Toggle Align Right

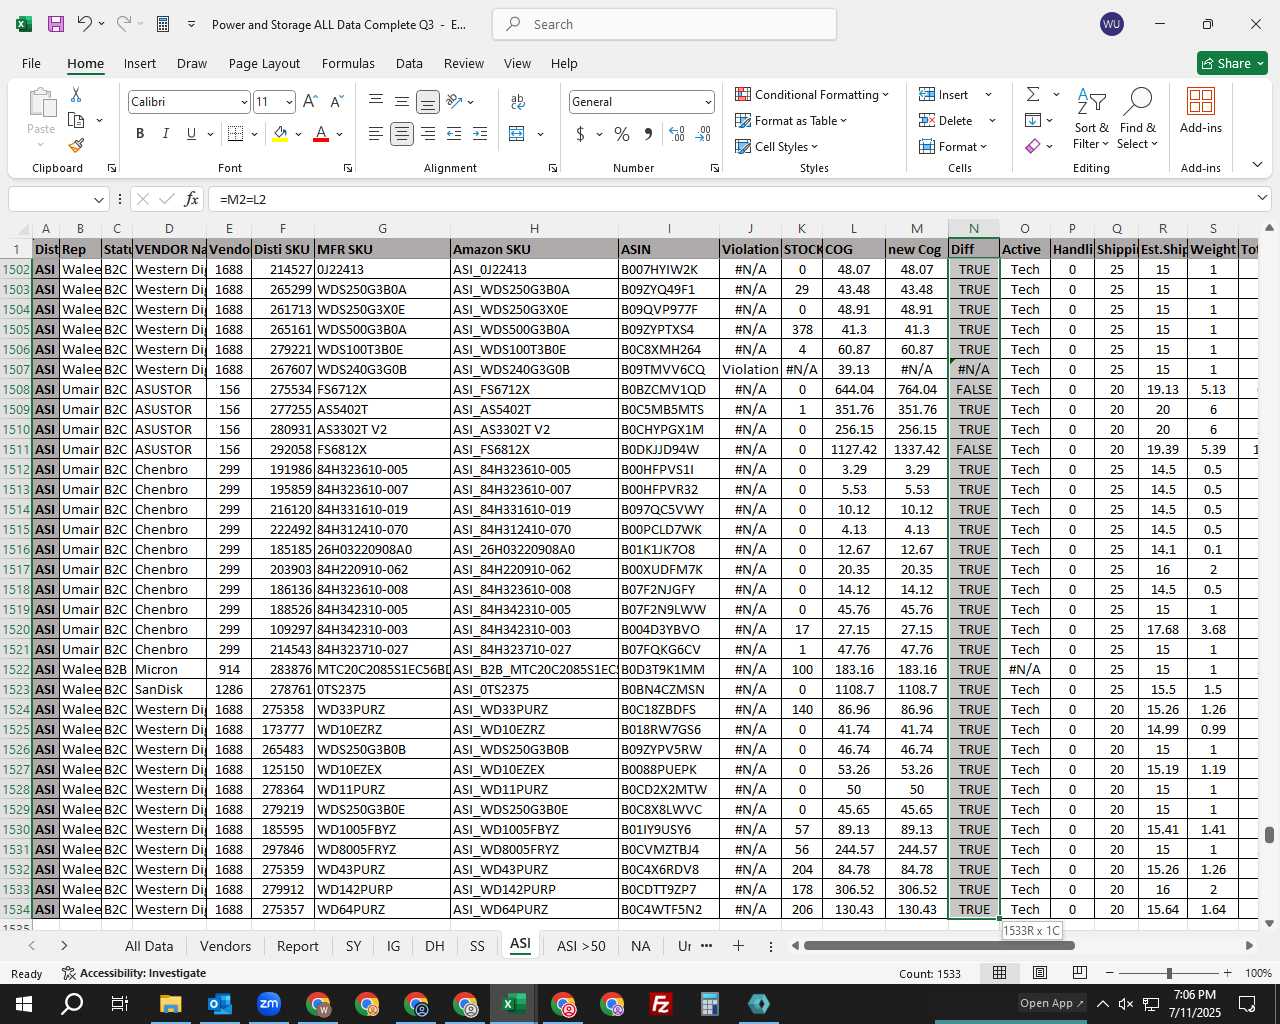(x=428, y=134)
